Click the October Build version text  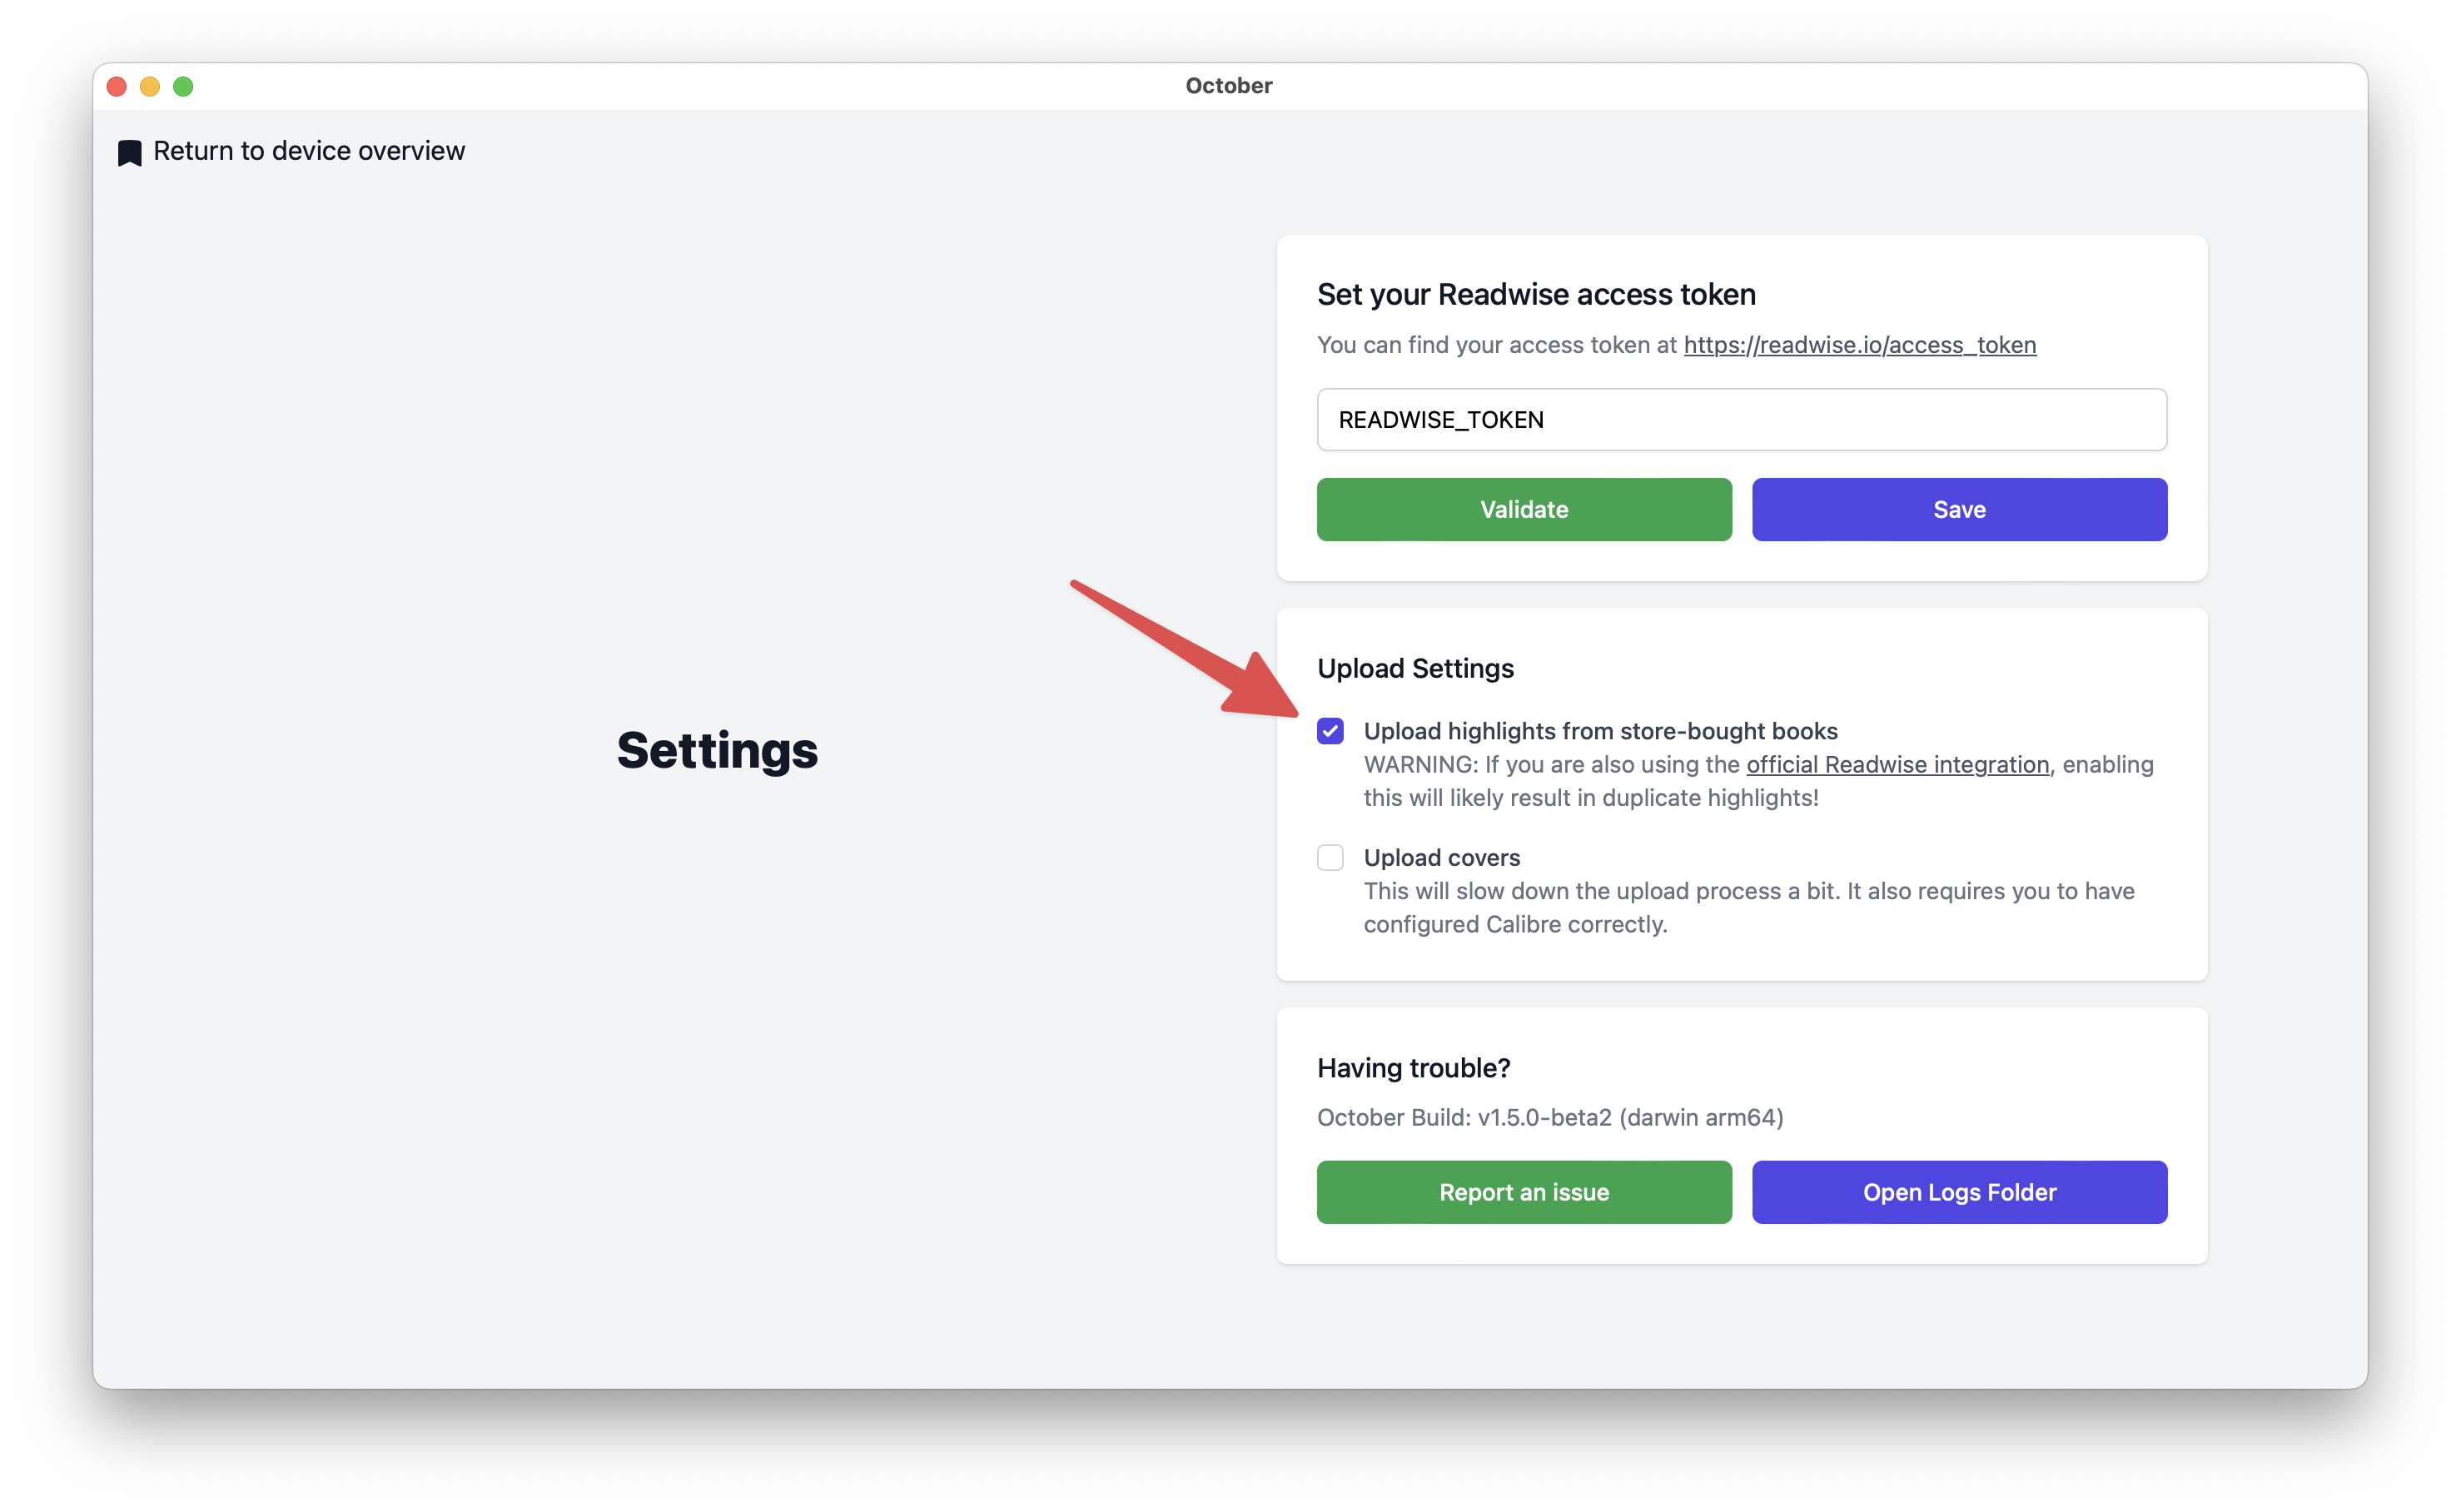pyautogui.click(x=1549, y=1117)
